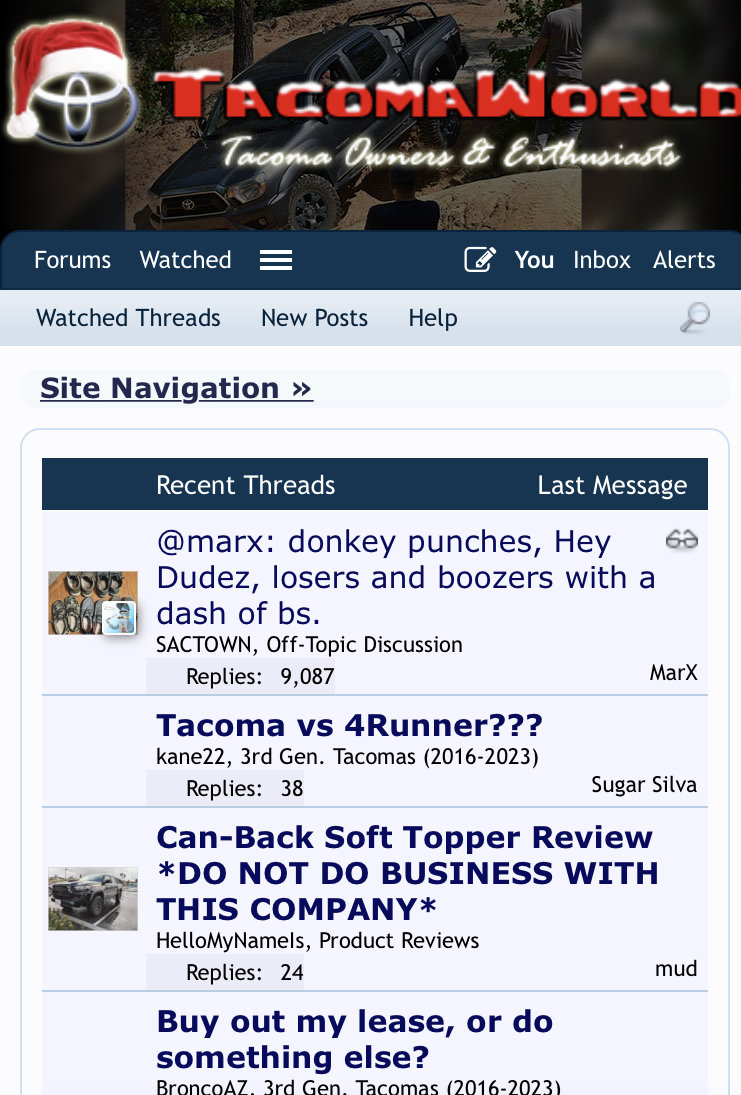741x1095 pixels.
Task: Click 'Replies: 9,087' count
Action: tap(260, 676)
